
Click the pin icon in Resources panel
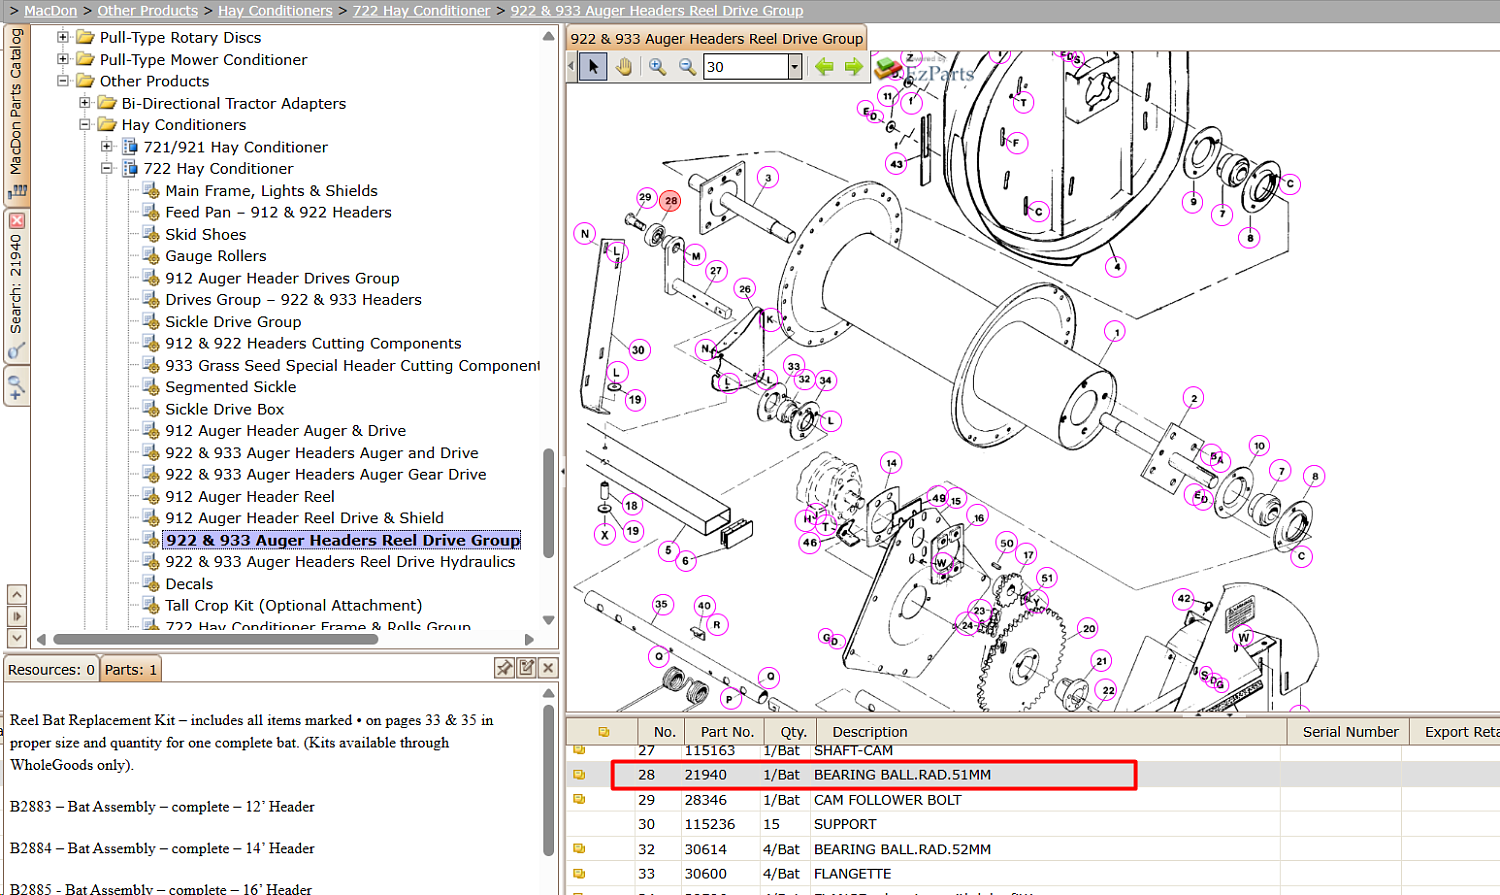point(505,668)
